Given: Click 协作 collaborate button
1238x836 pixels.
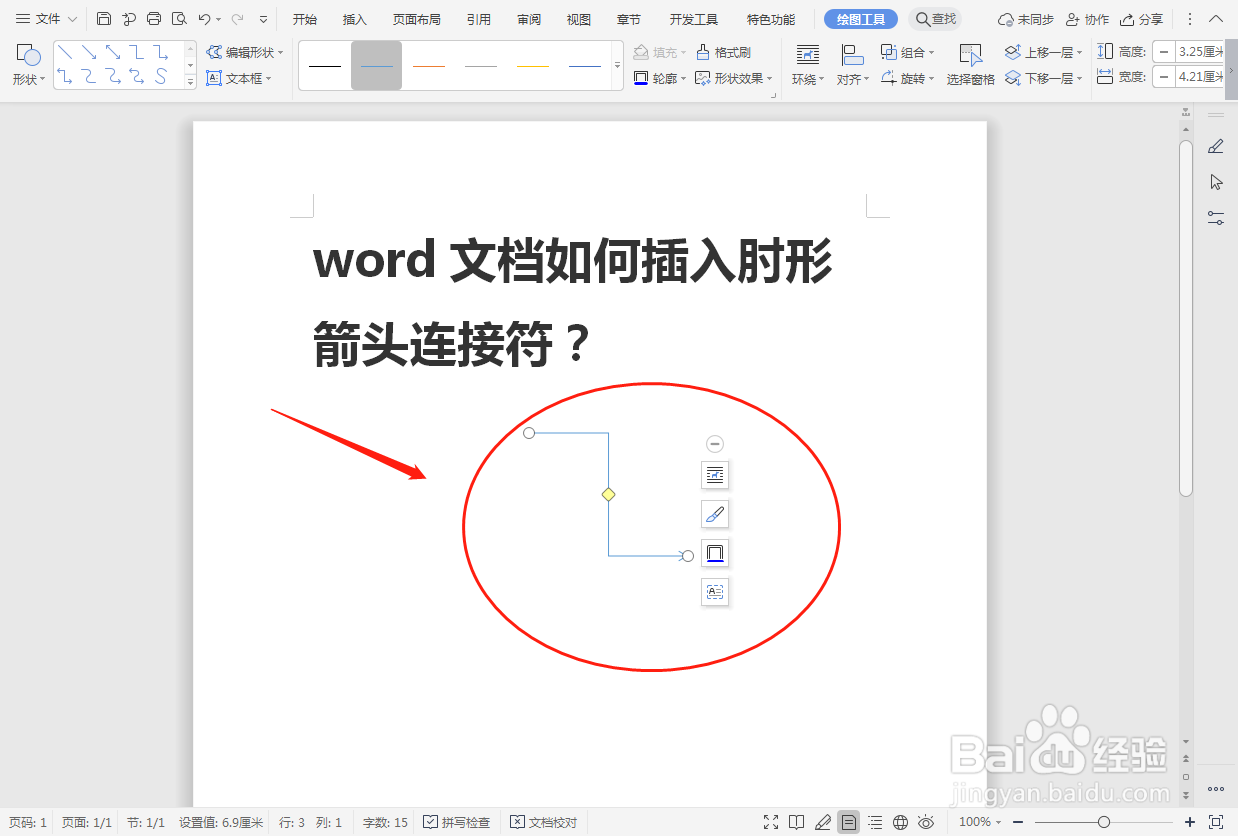Looking at the screenshot, I should pos(1088,19).
